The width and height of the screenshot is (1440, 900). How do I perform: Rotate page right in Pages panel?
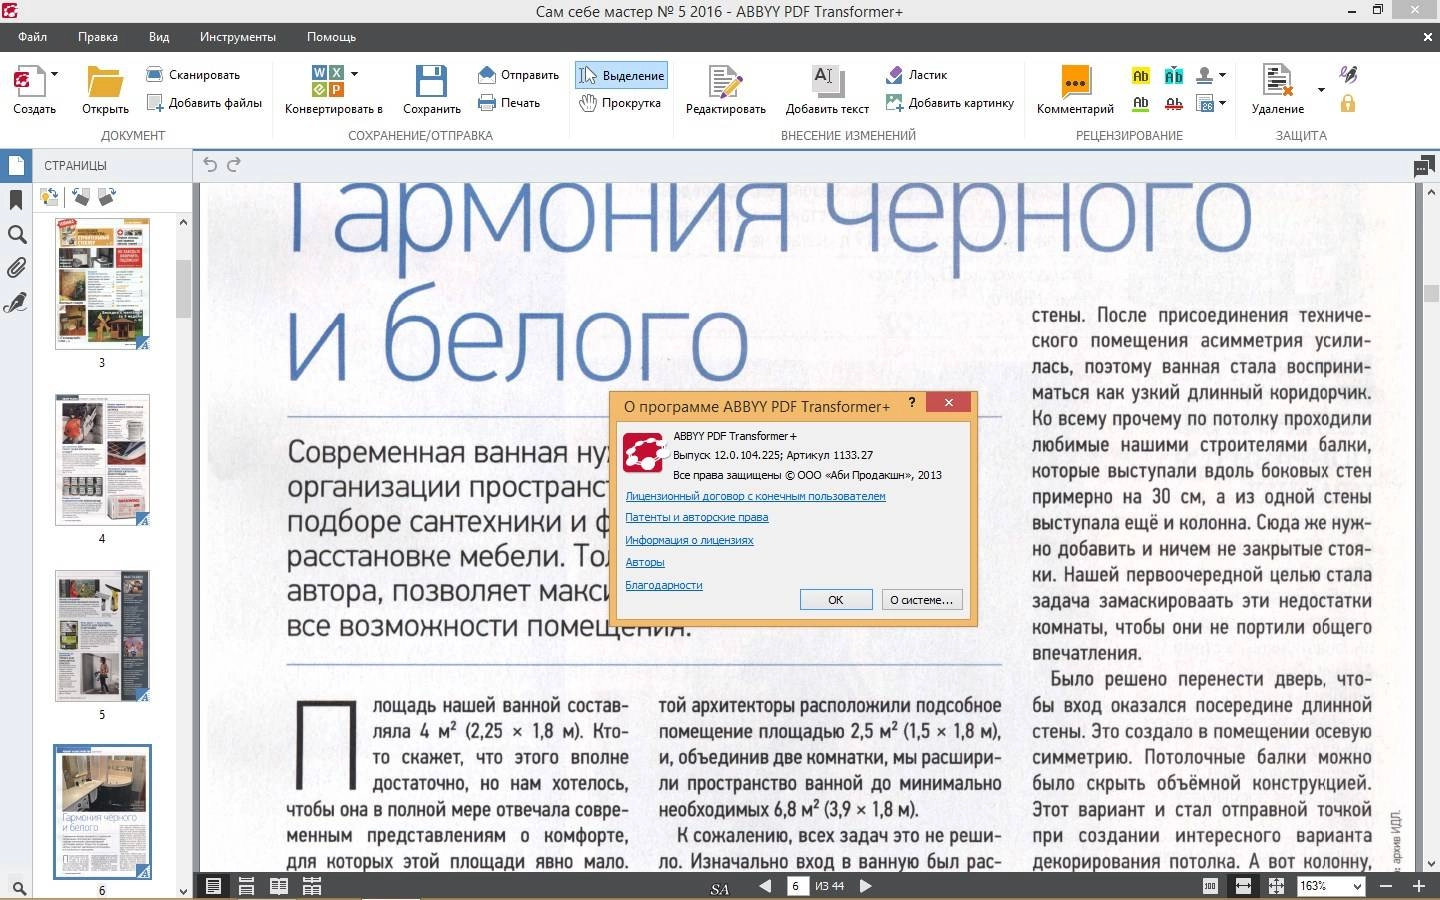pos(107,197)
